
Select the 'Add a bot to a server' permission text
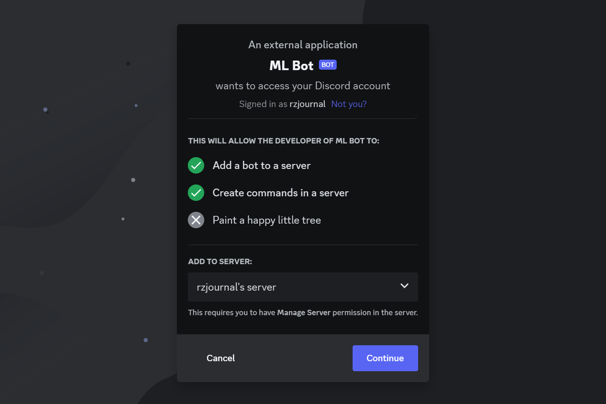pyautogui.click(x=261, y=166)
